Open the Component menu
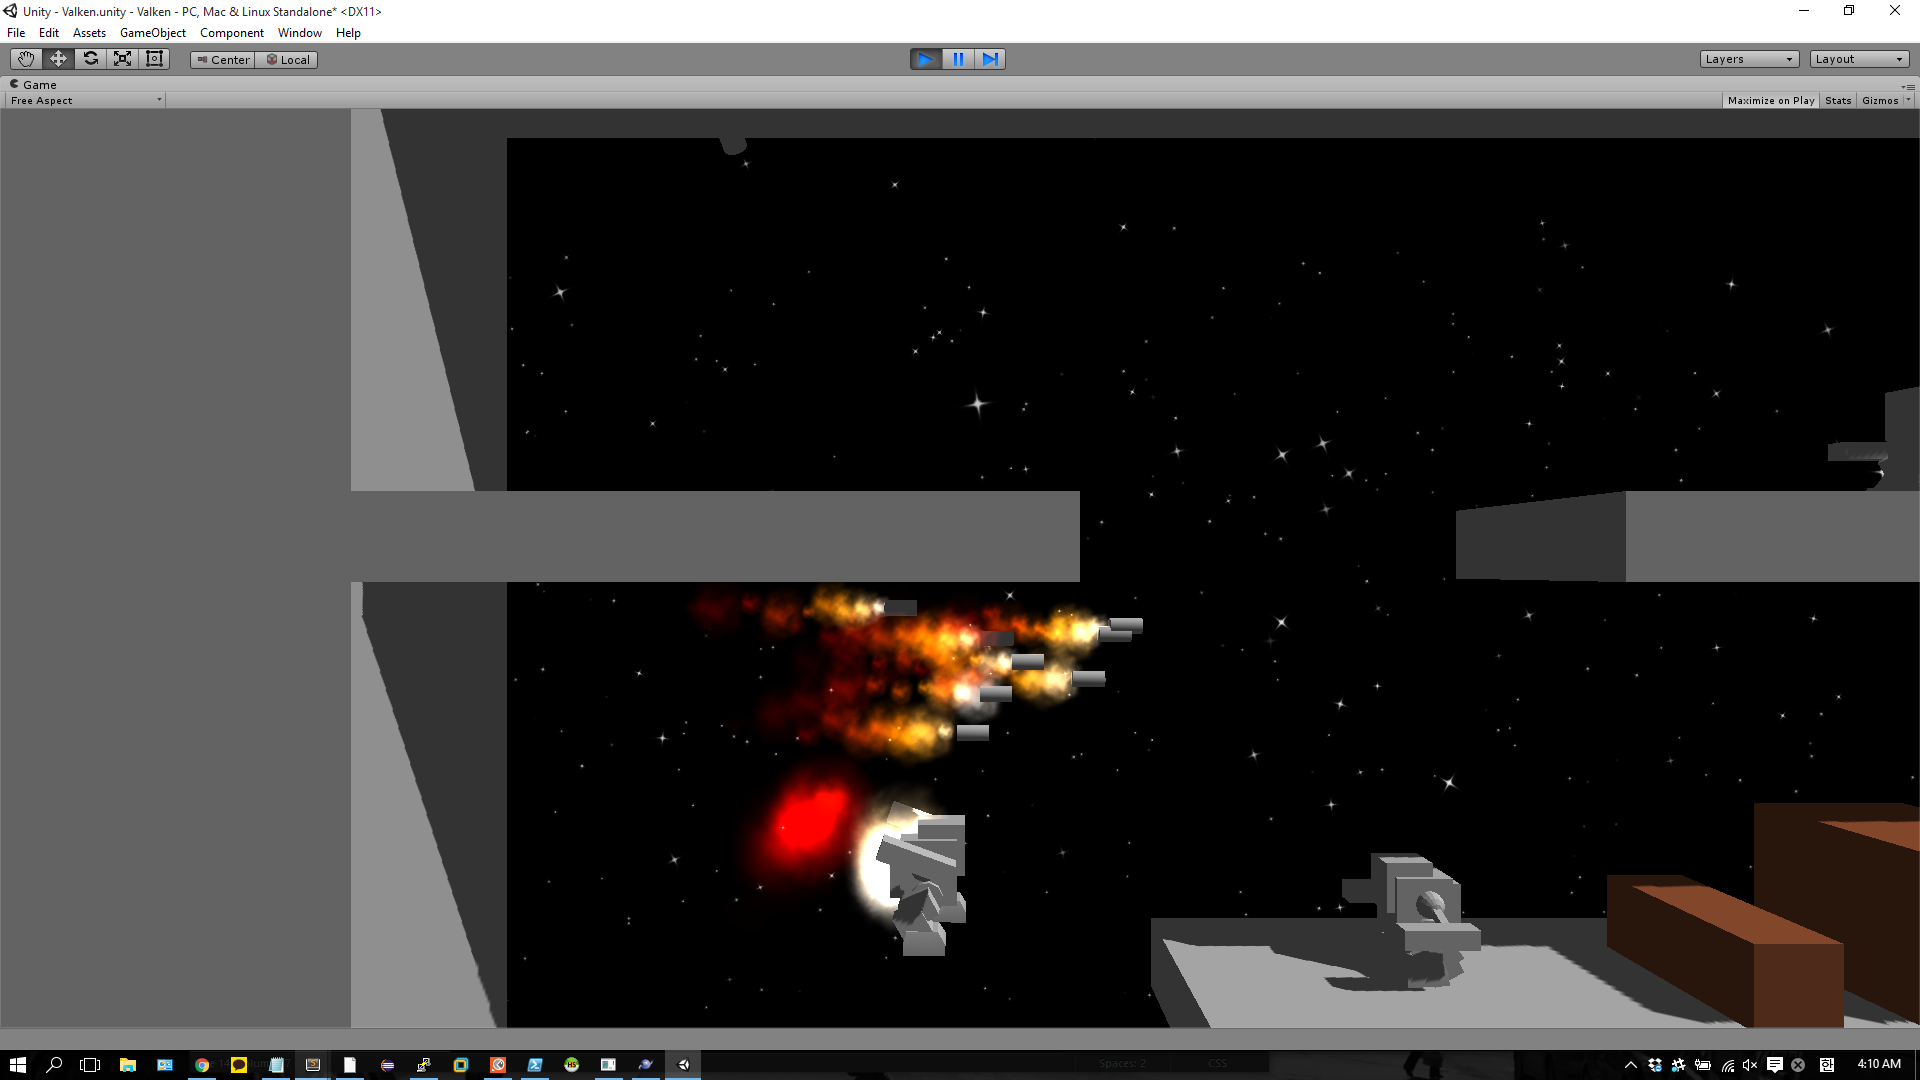Screen dimensions: 1920x1080 (x=231, y=33)
